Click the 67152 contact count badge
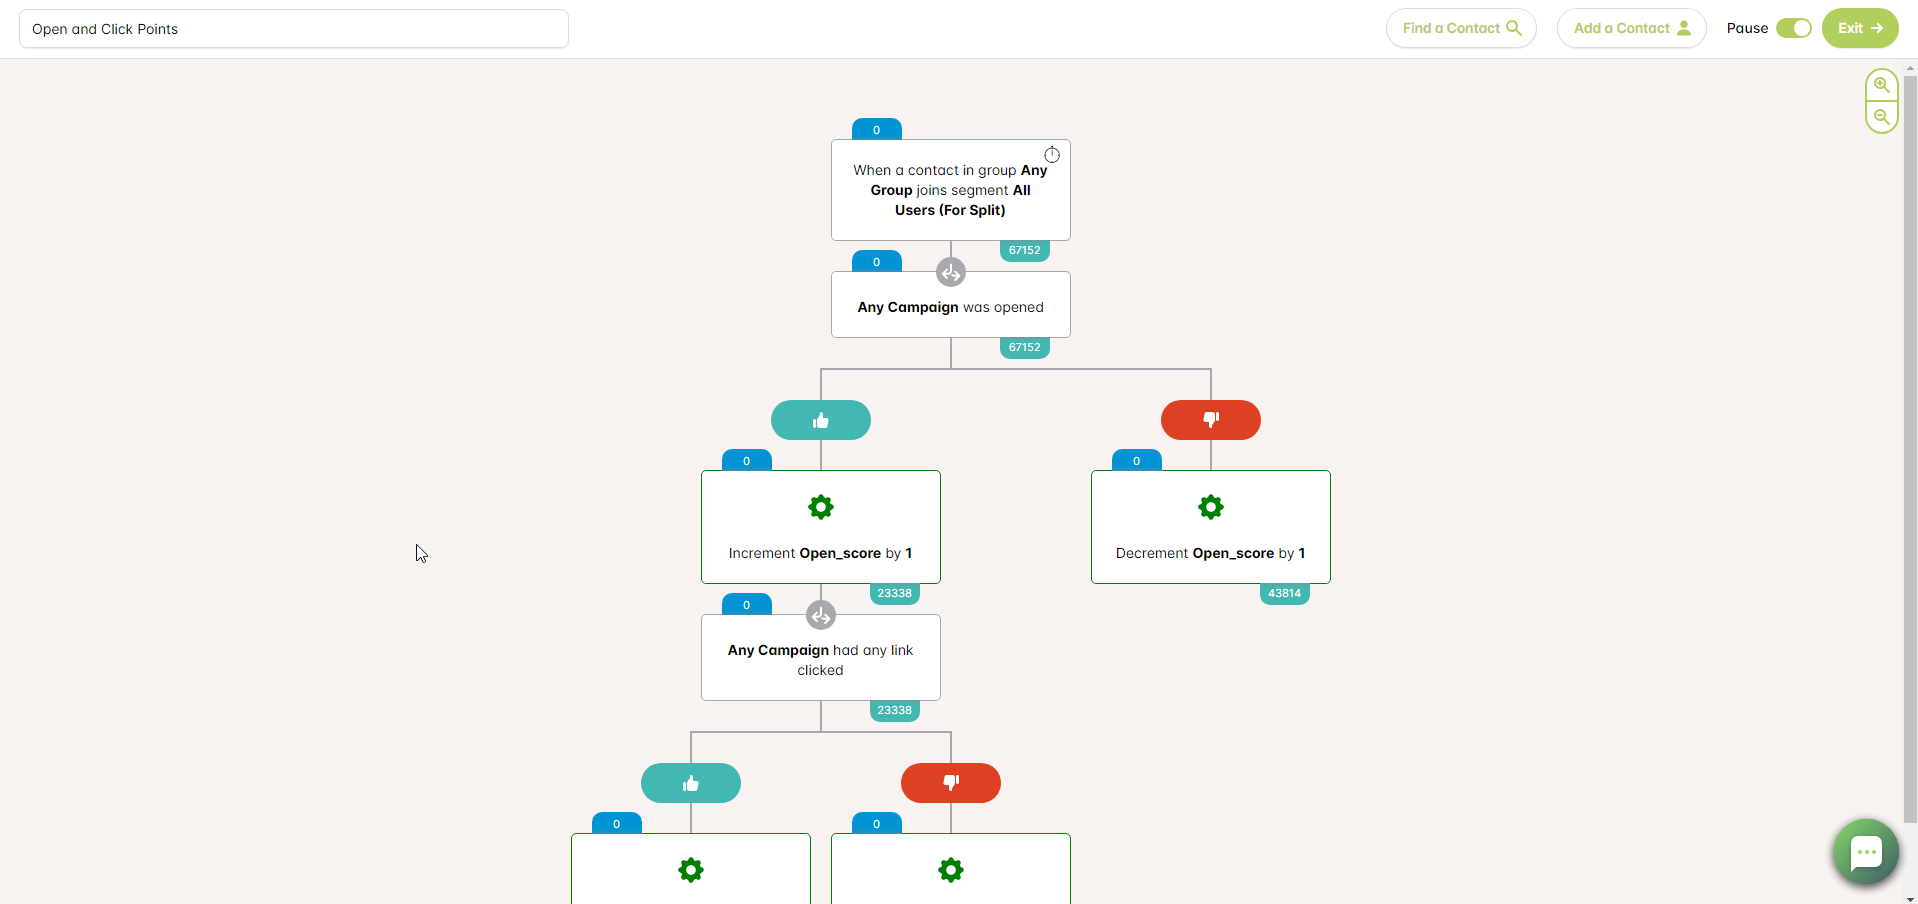Screen dimensions: 1918x904 [1024, 250]
